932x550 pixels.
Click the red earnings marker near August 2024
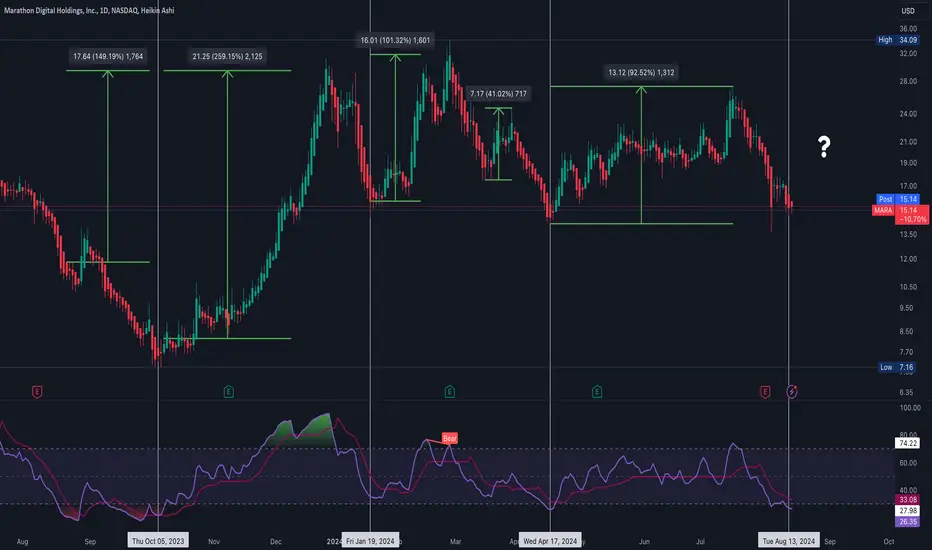pyautogui.click(x=765, y=392)
